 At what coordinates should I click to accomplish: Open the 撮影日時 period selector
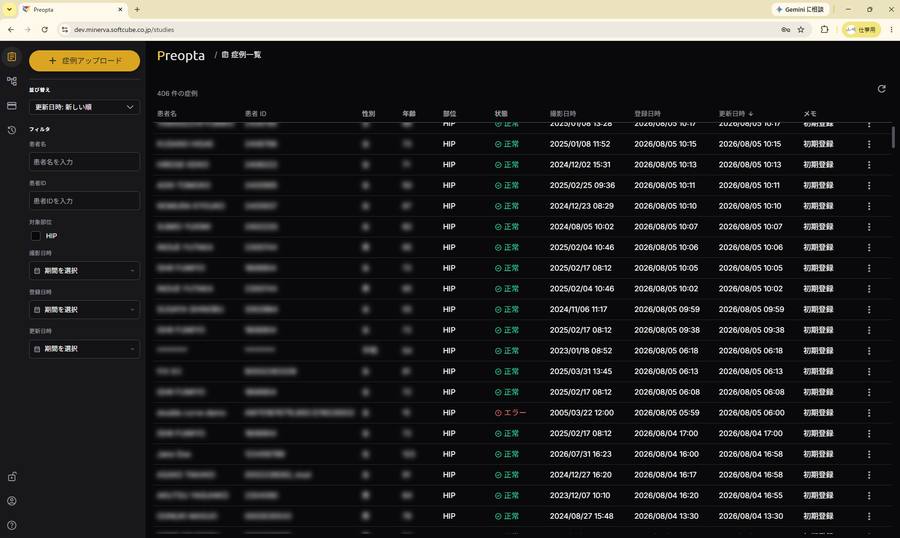click(x=84, y=270)
